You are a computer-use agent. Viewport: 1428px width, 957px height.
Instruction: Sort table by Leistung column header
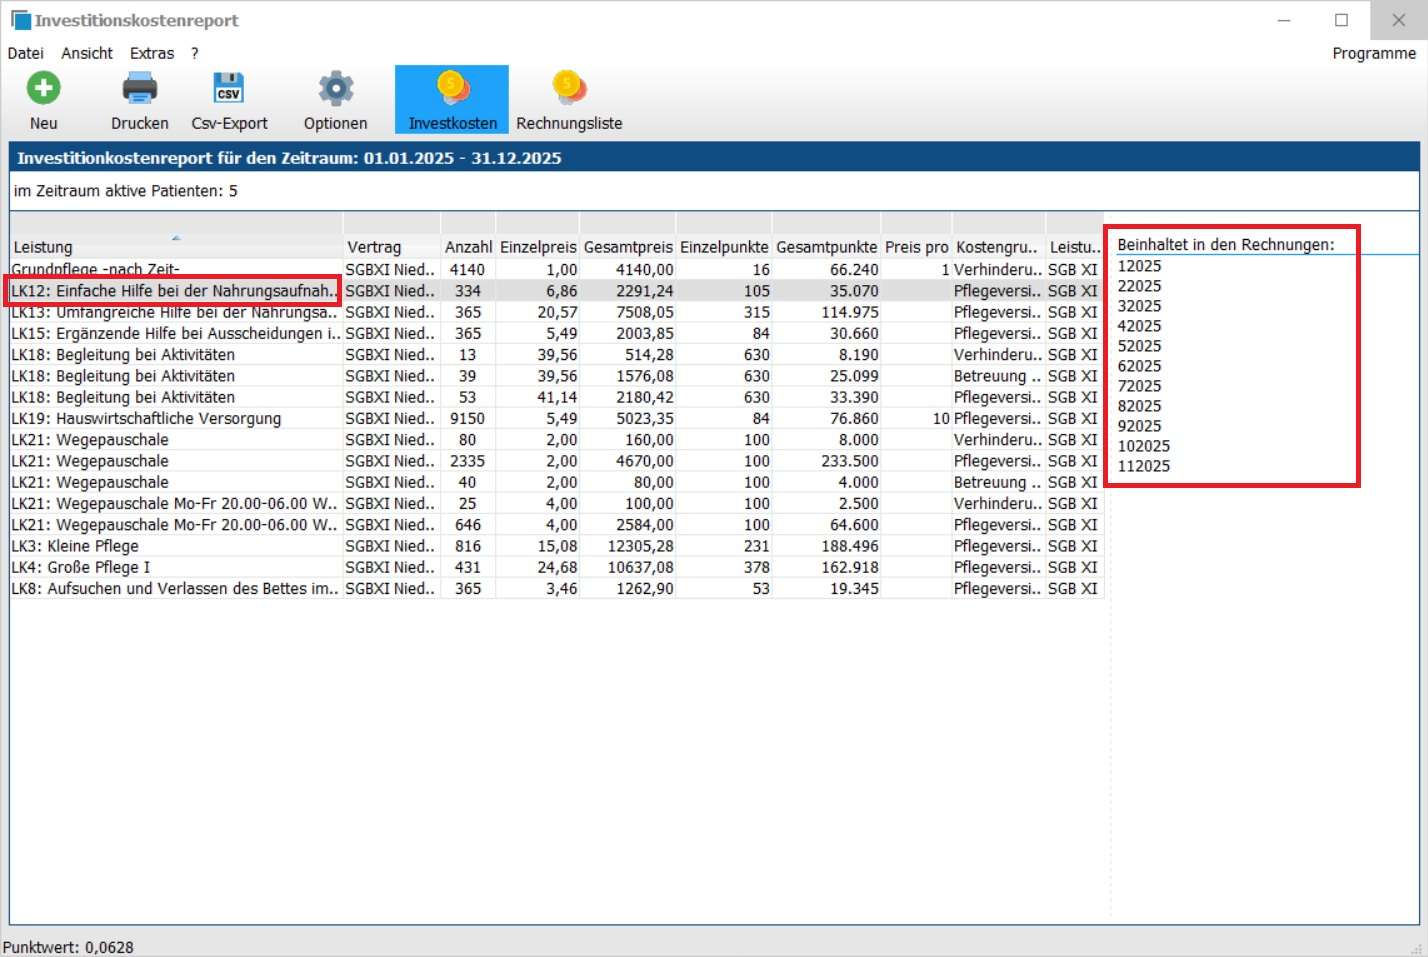click(x=43, y=247)
